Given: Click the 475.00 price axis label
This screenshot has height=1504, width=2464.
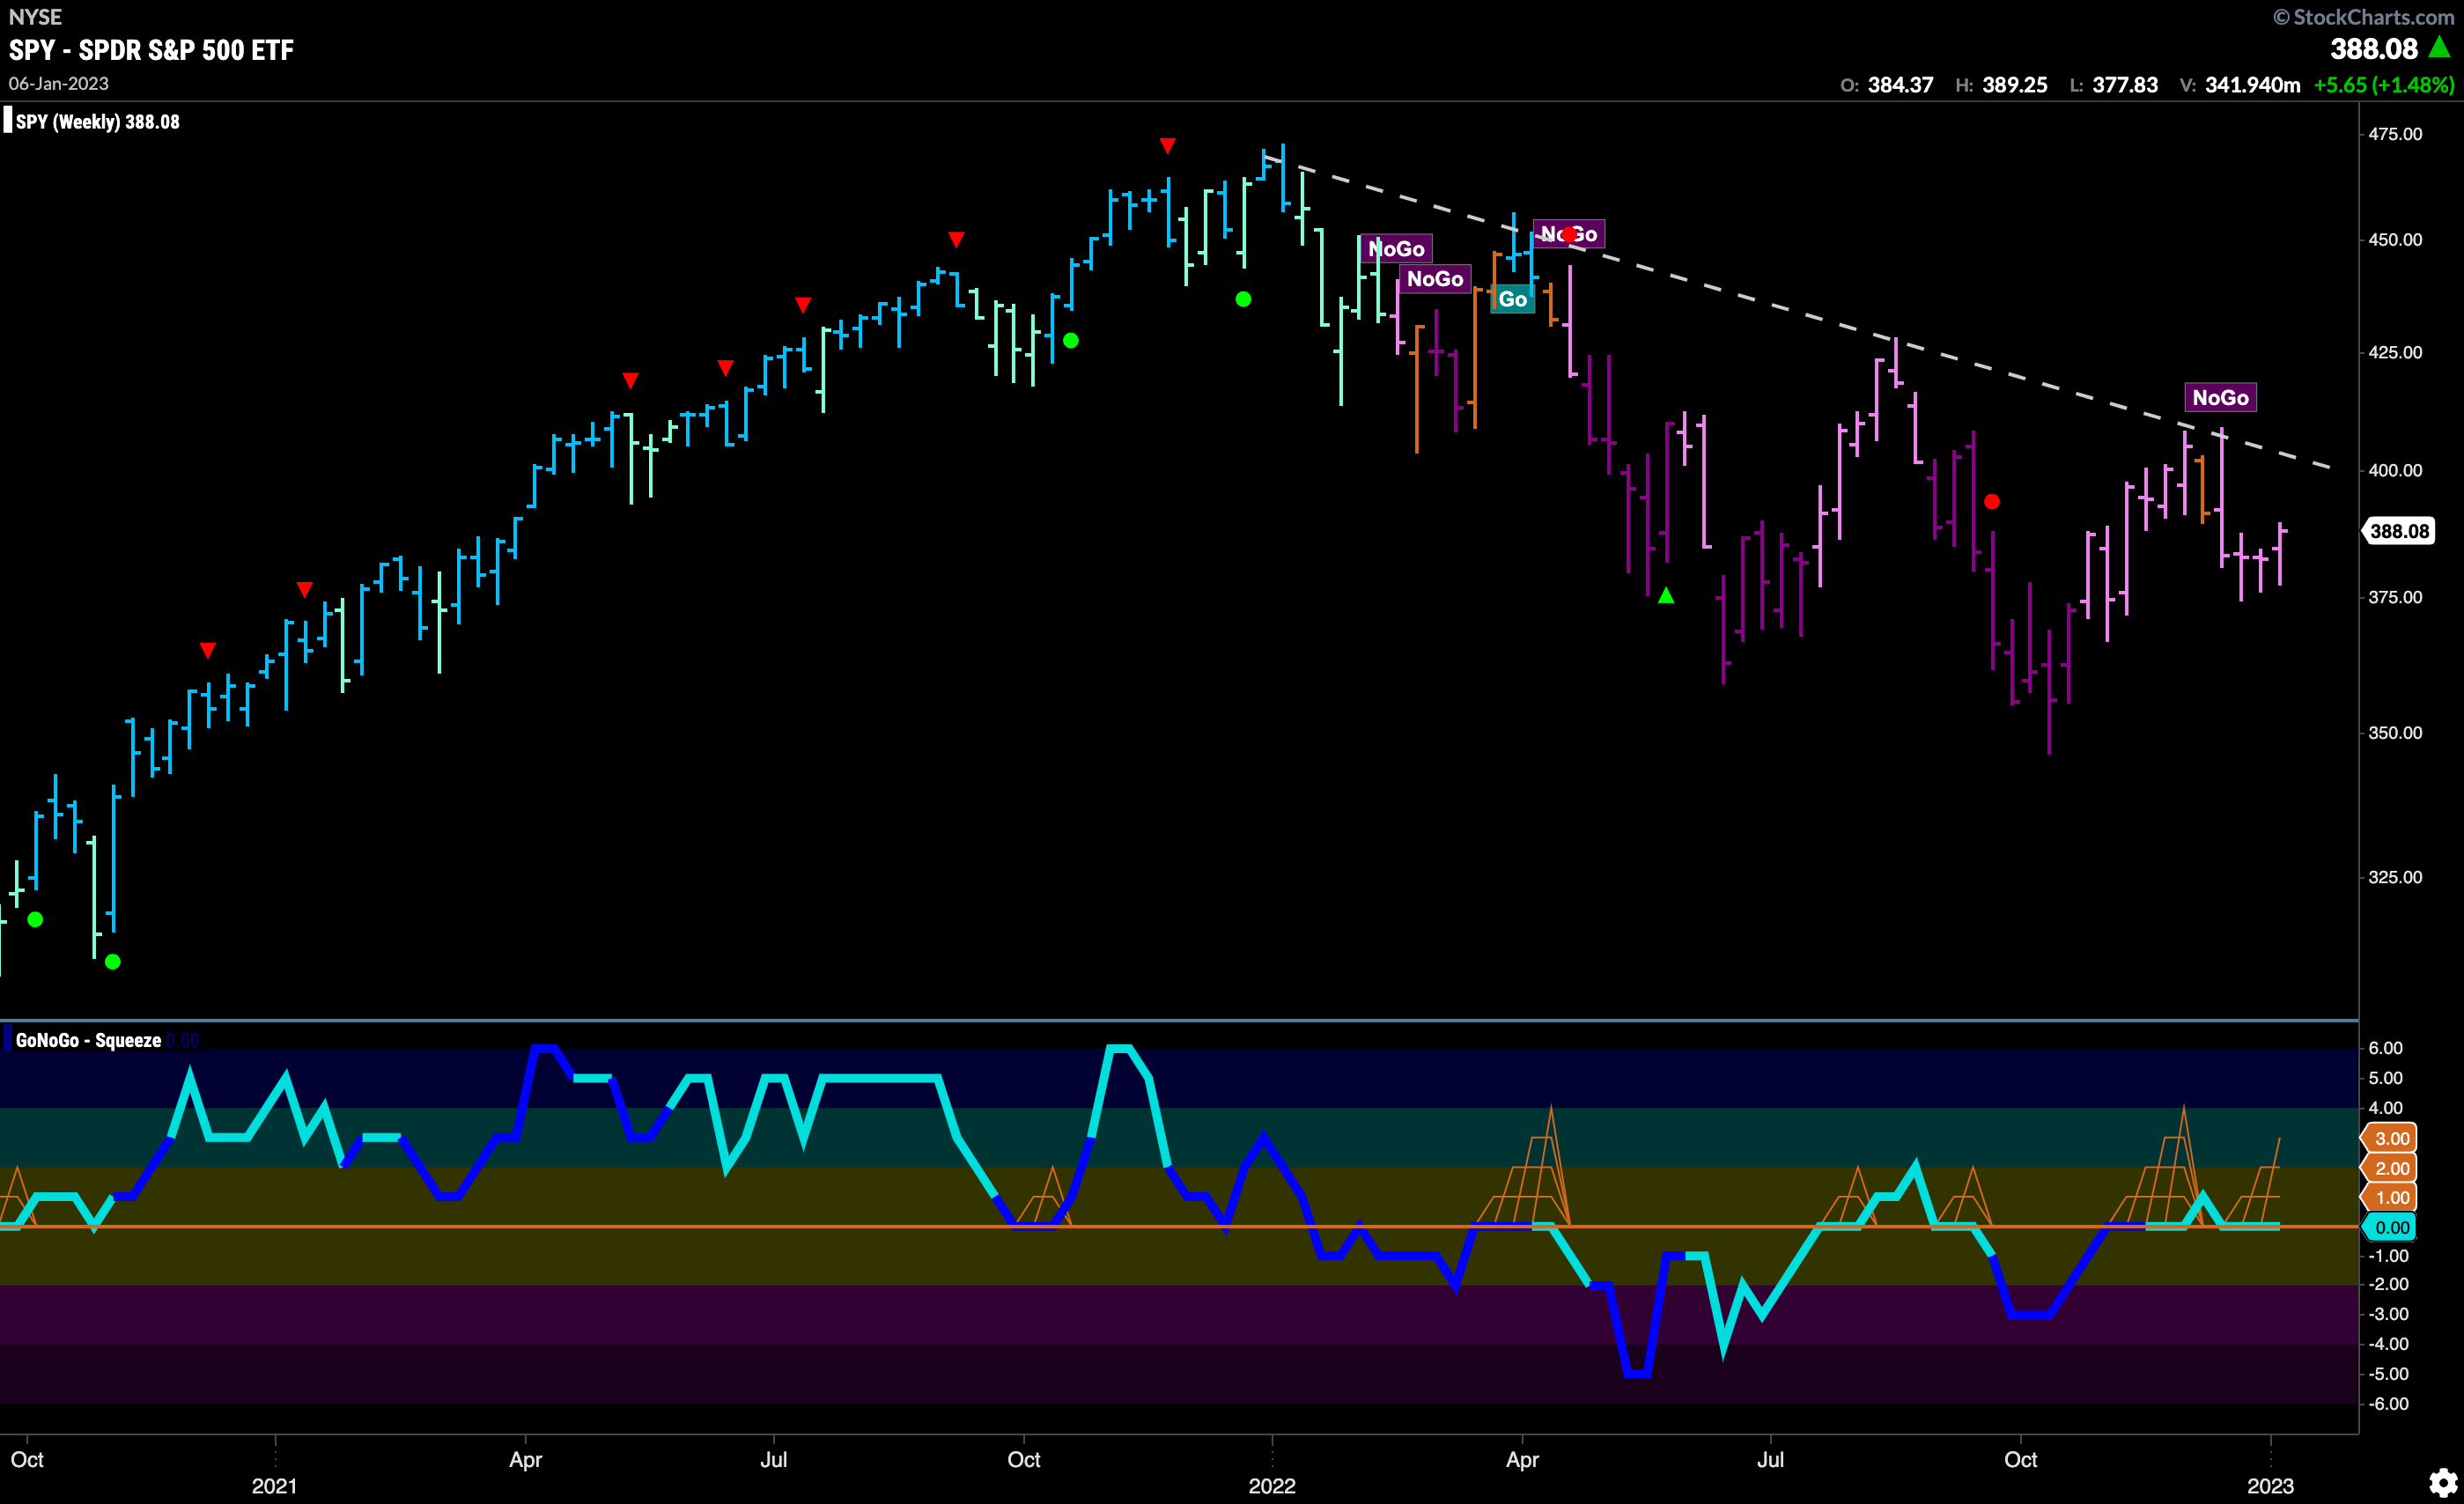Looking at the screenshot, I should click(2395, 134).
